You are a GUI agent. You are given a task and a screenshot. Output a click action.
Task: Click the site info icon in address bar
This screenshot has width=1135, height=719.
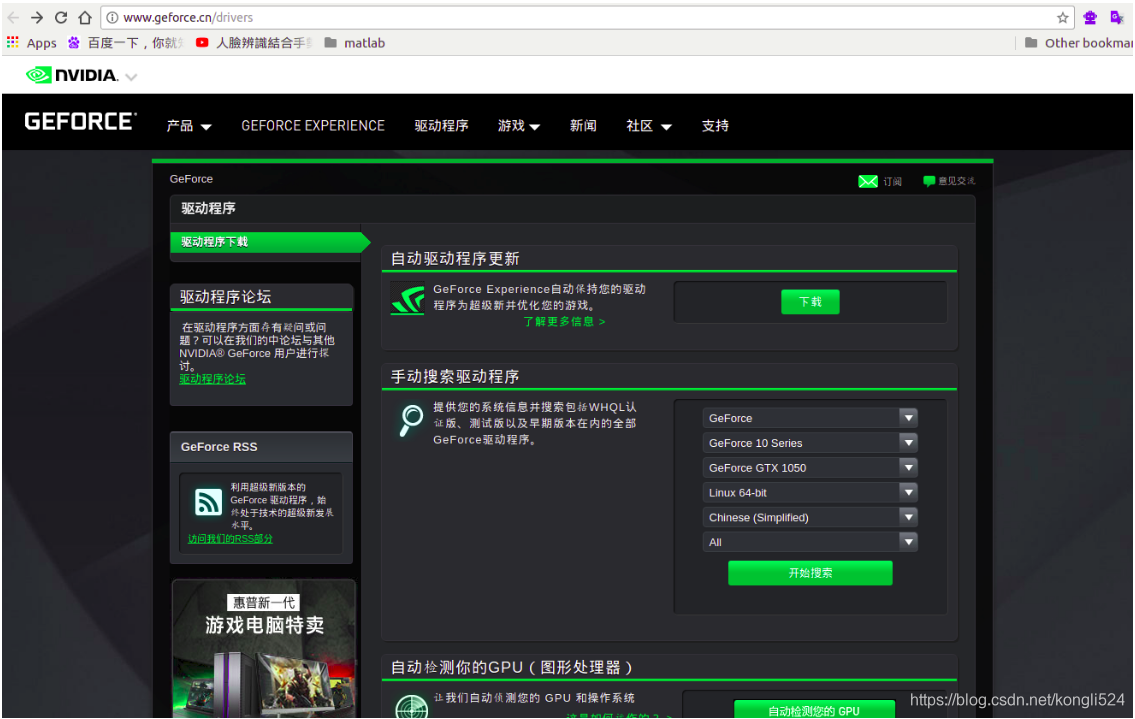click(x=111, y=17)
